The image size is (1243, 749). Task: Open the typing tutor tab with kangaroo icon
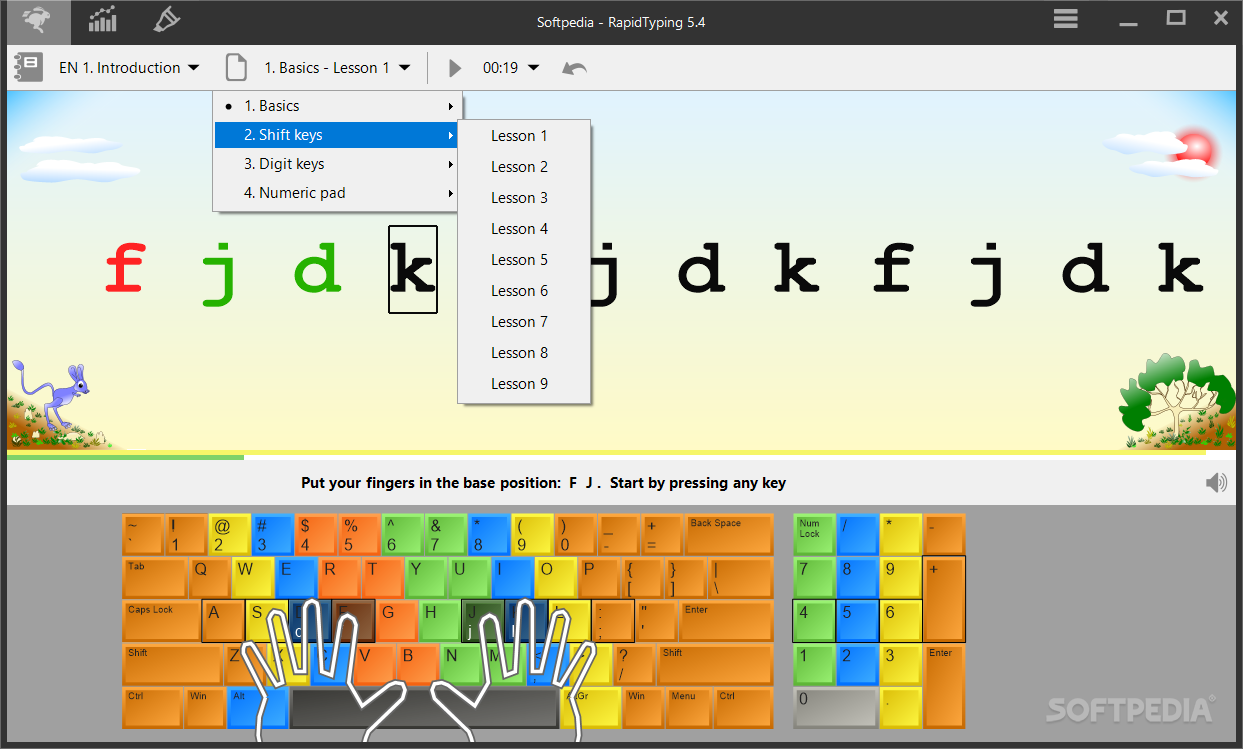tap(37, 20)
